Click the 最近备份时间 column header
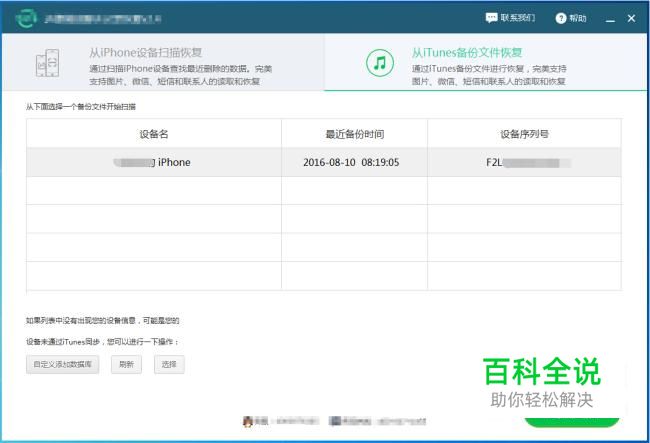 354,134
